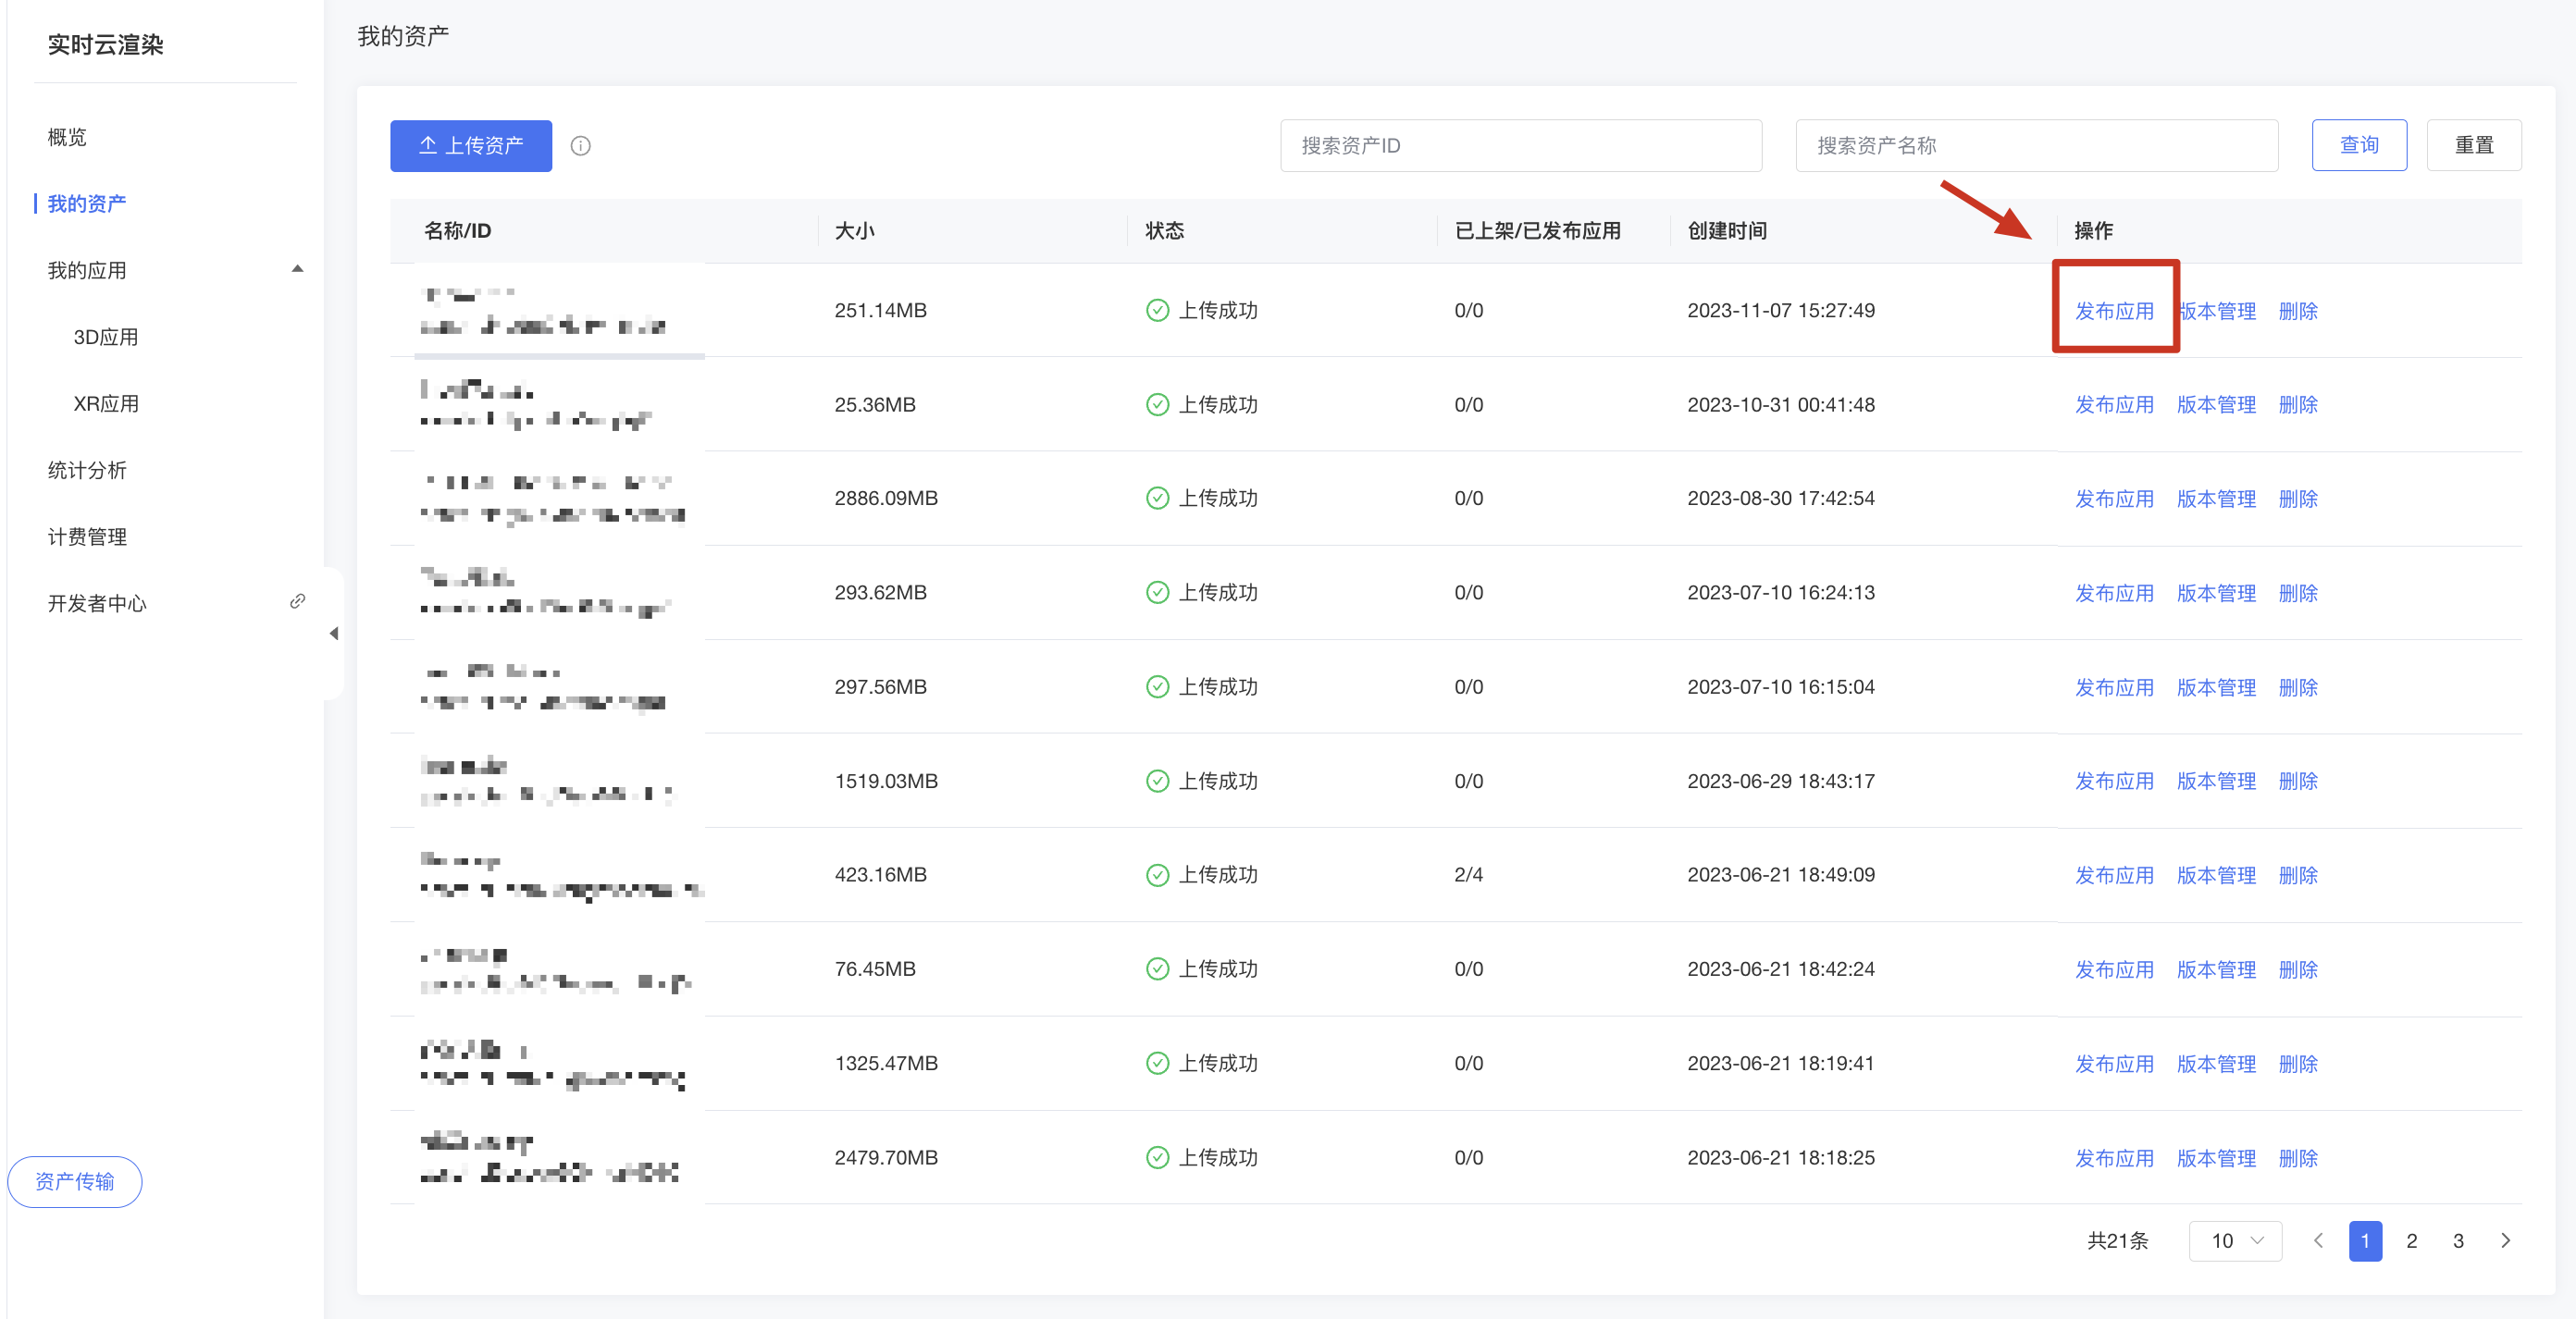
Task: Open 计费管理 in the sidebar
Action: coord(87,537)
